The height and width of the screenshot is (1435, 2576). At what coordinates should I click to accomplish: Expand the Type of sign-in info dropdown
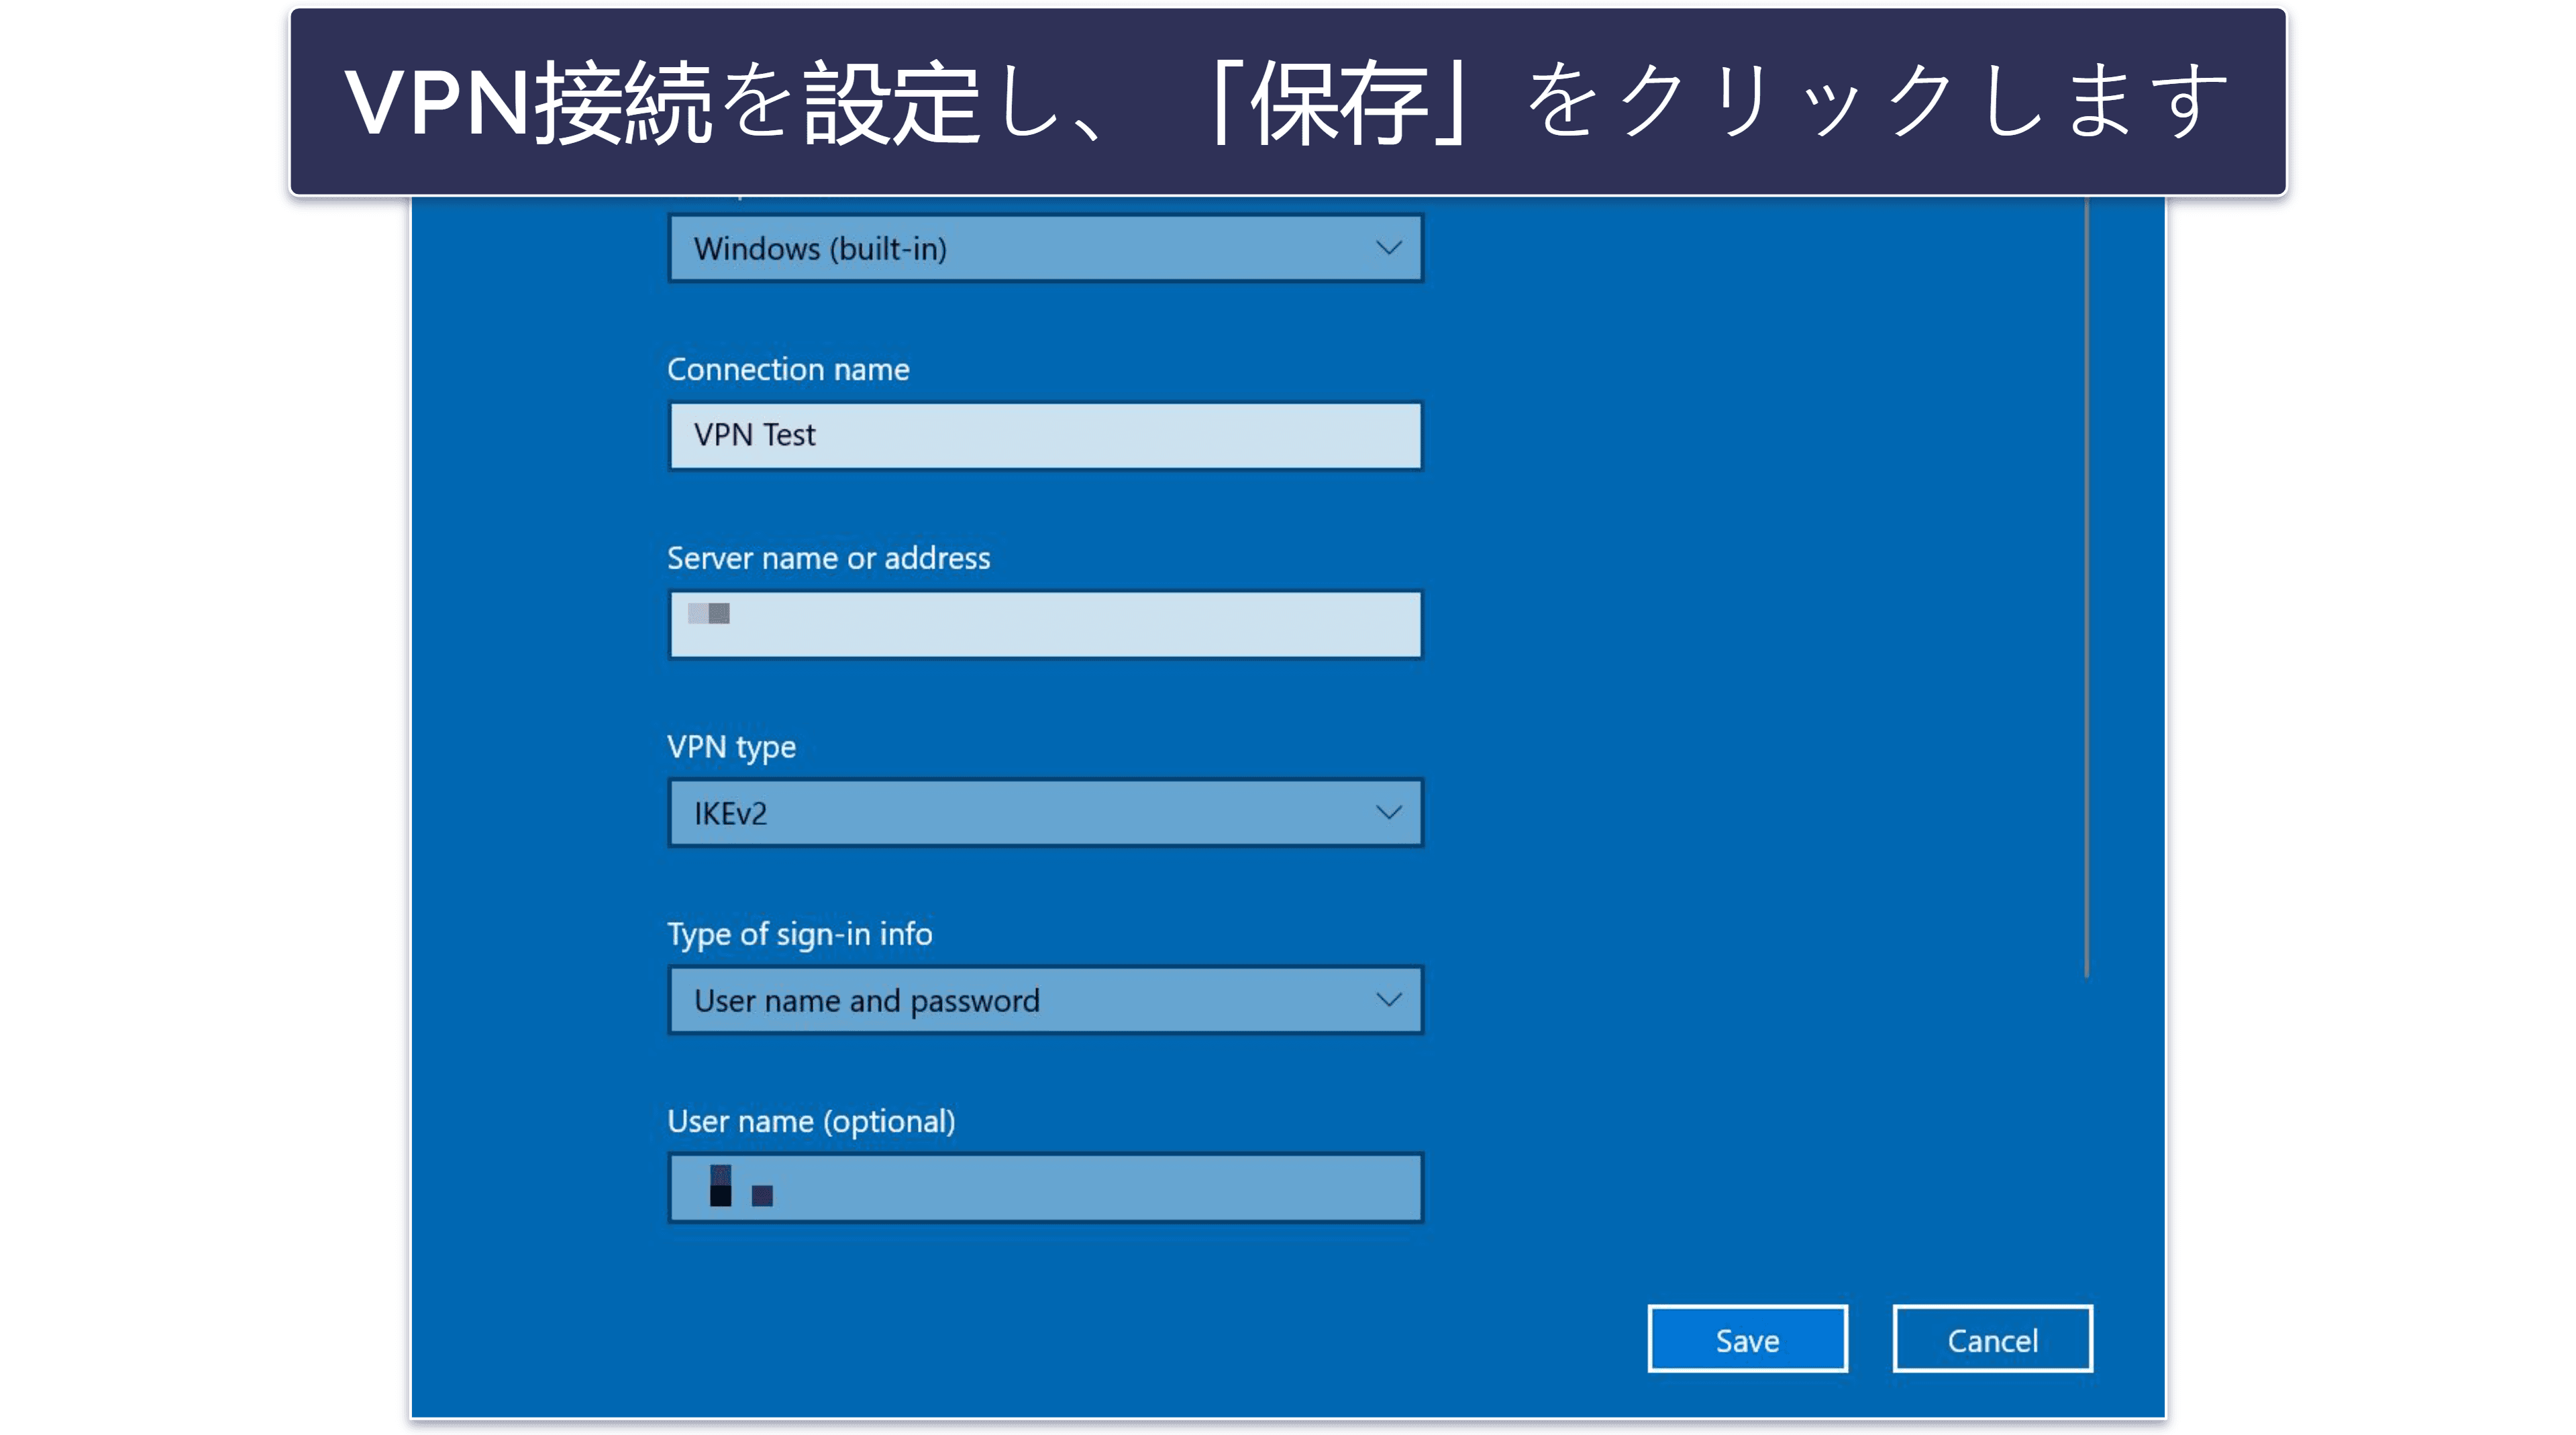(1045, 1000)
